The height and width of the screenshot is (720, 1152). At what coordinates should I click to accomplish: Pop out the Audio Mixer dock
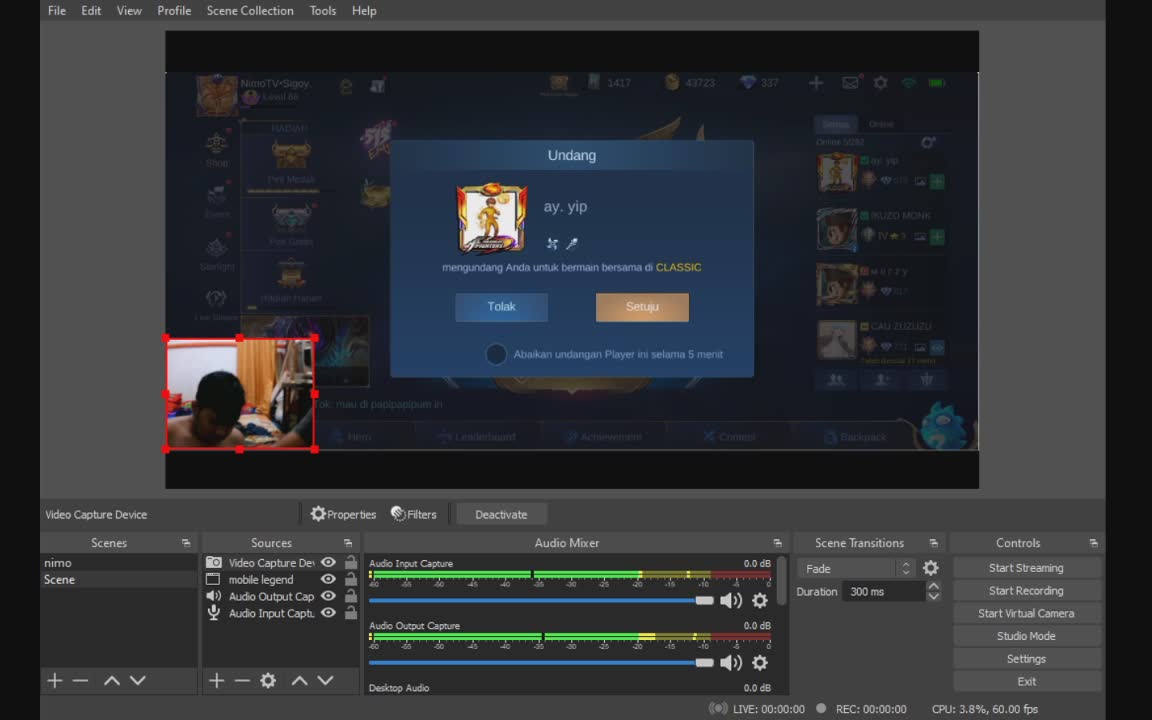(777, 543)
